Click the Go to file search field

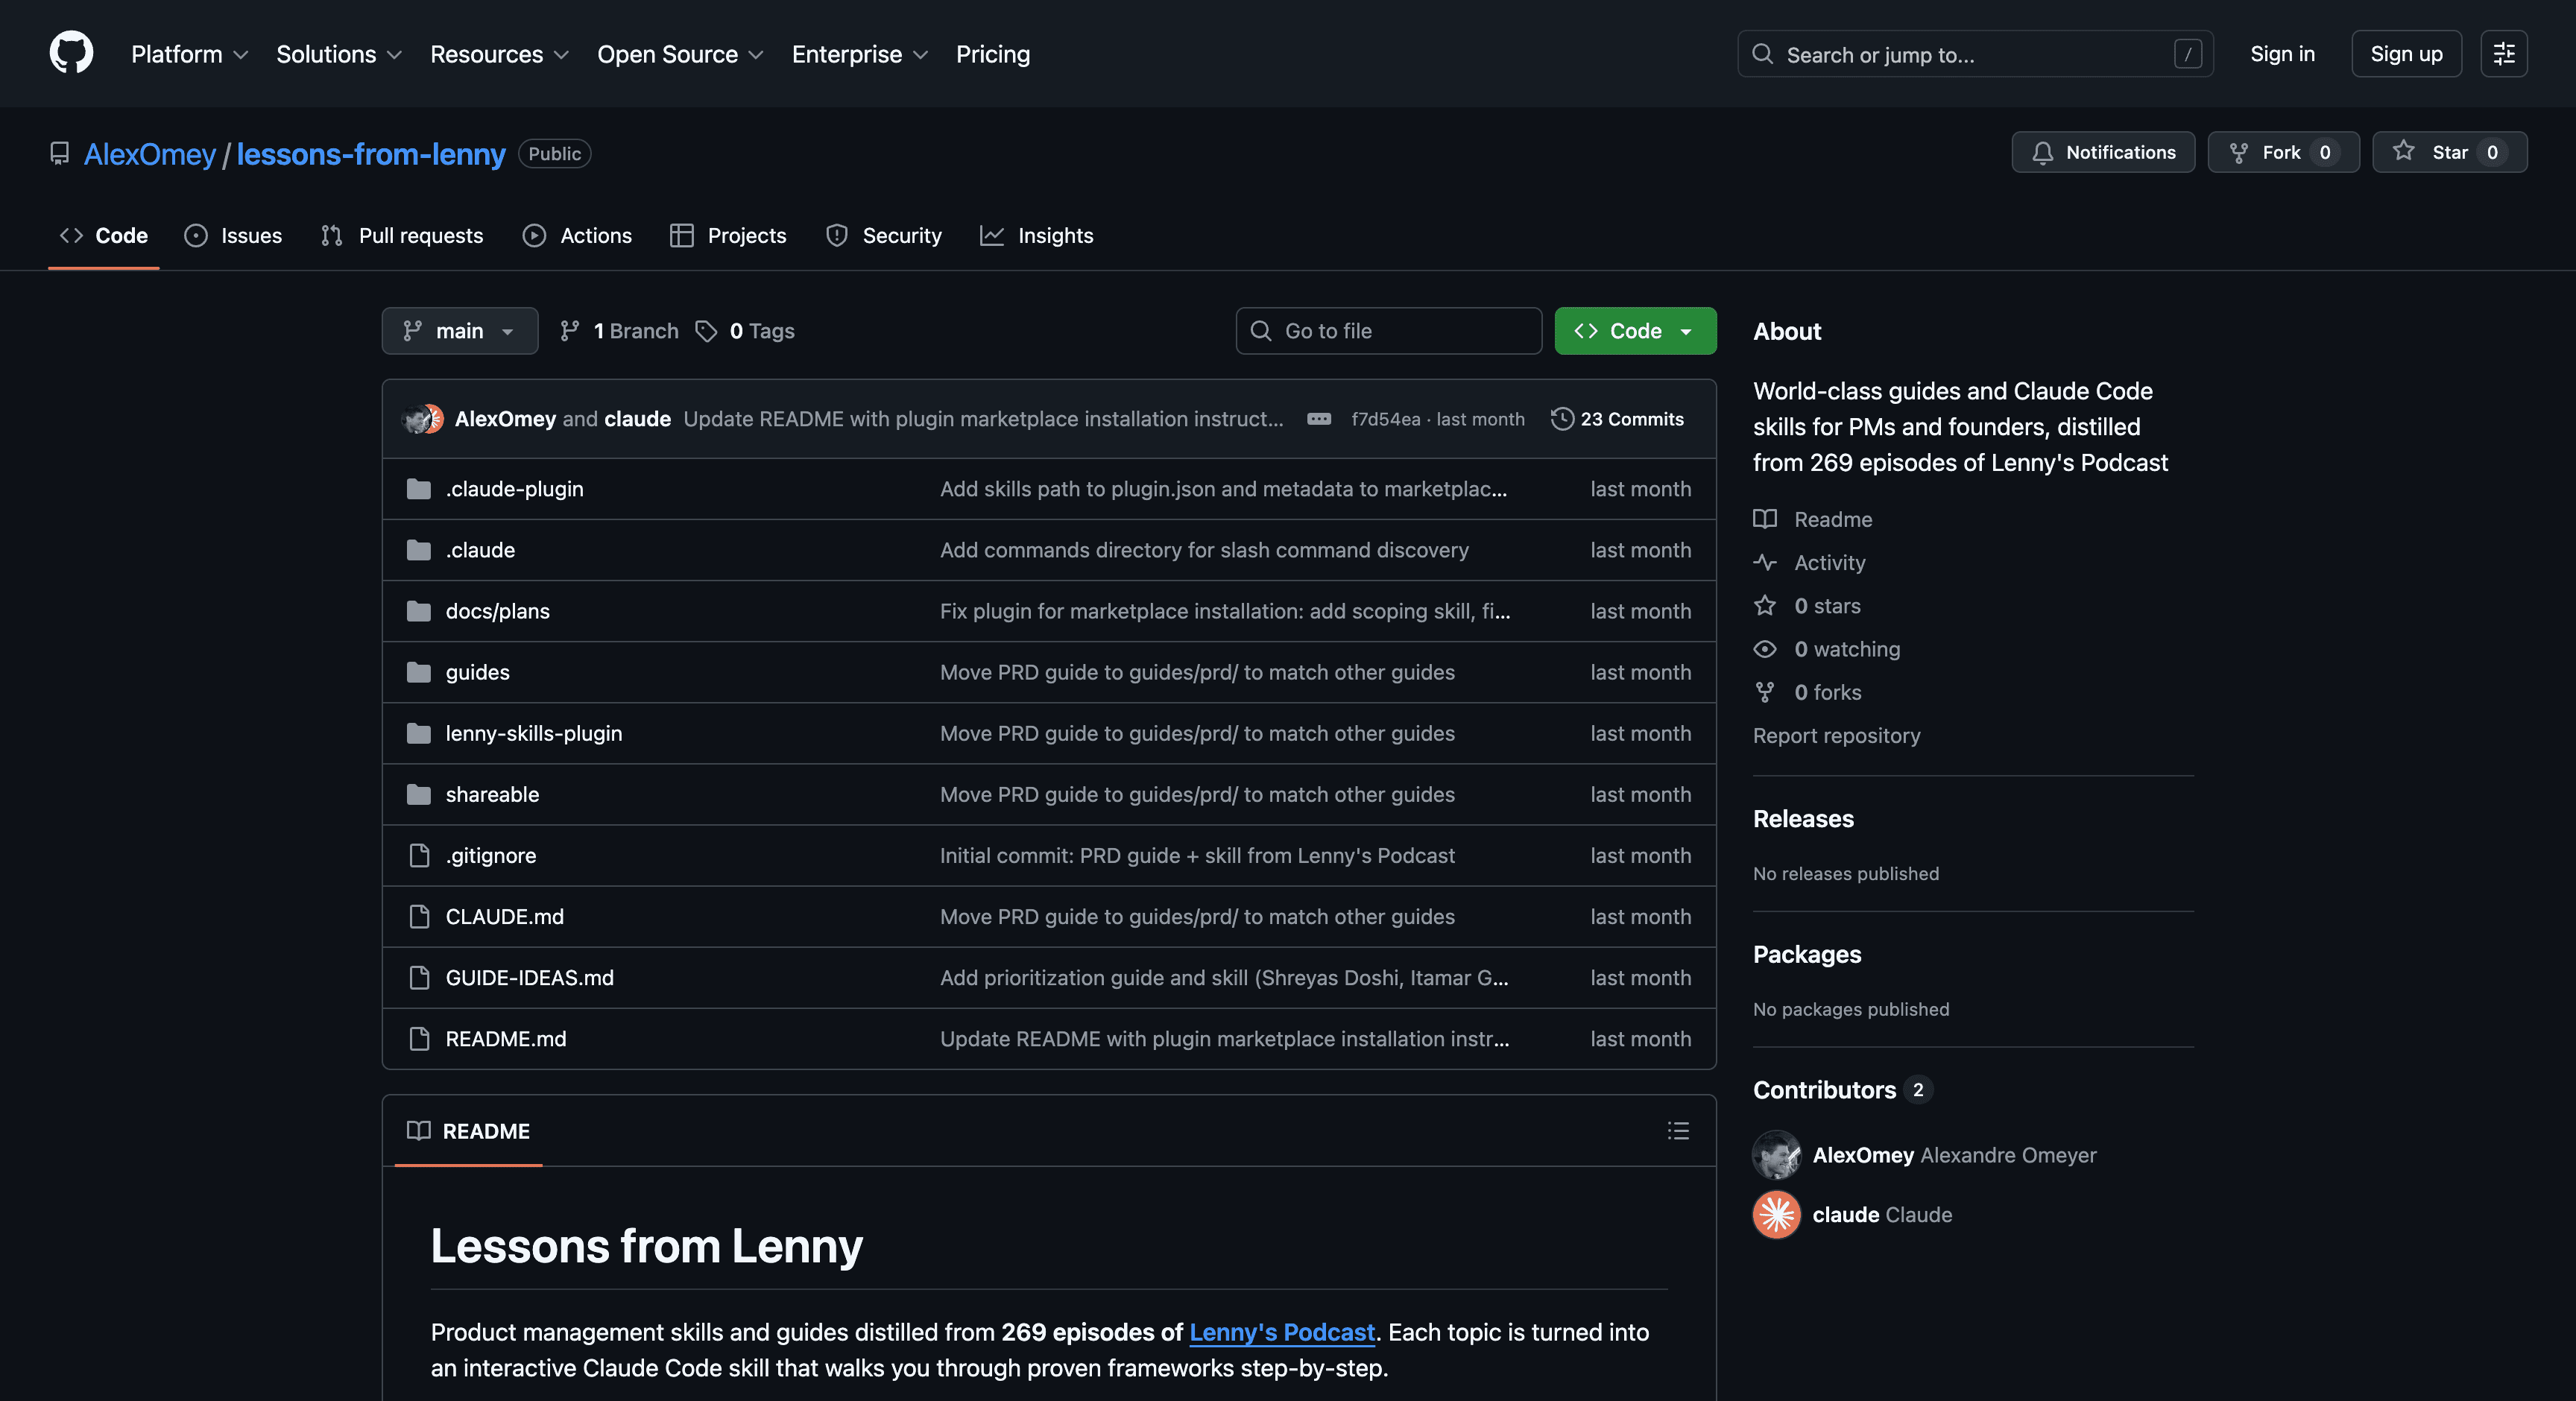click(x=1388, y=330)
